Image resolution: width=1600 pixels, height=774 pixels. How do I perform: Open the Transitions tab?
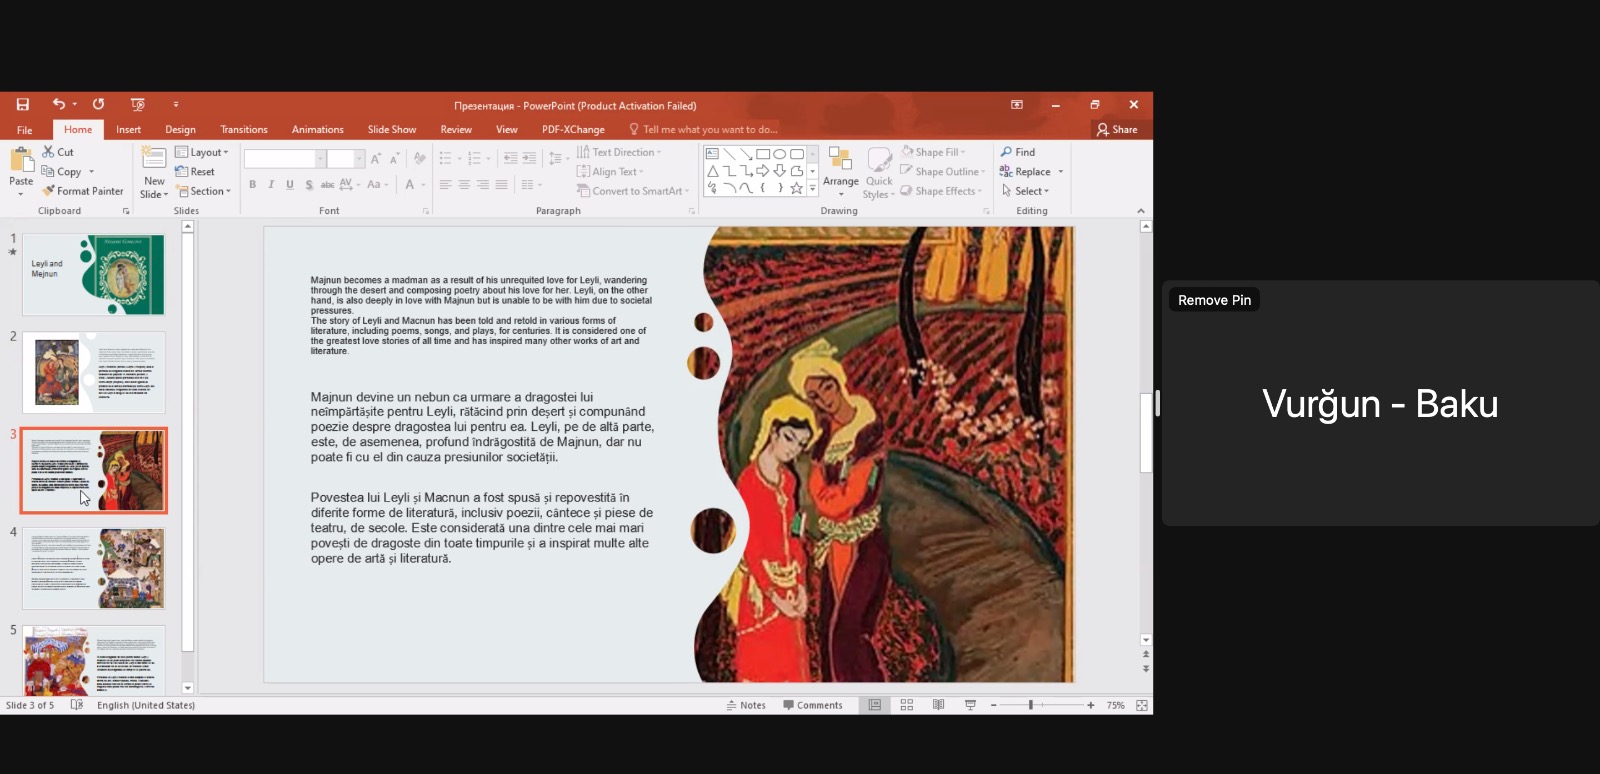[x=244, y=130]
